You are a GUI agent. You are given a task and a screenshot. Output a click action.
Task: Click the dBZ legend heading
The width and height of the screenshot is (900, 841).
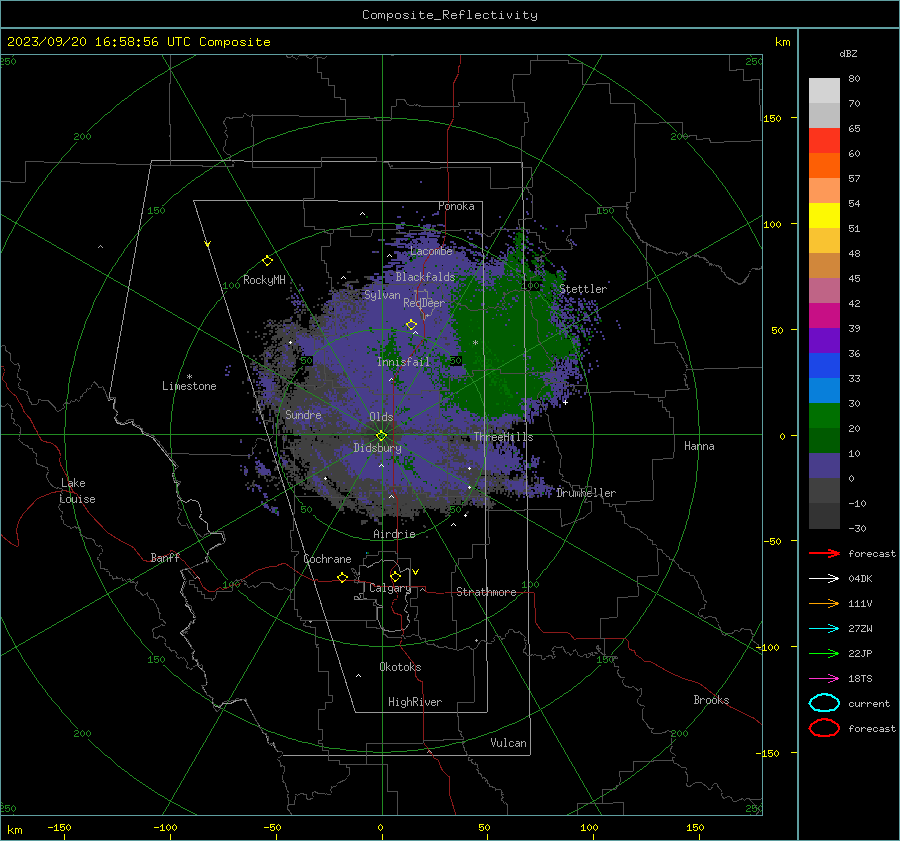tap(848, 53)
